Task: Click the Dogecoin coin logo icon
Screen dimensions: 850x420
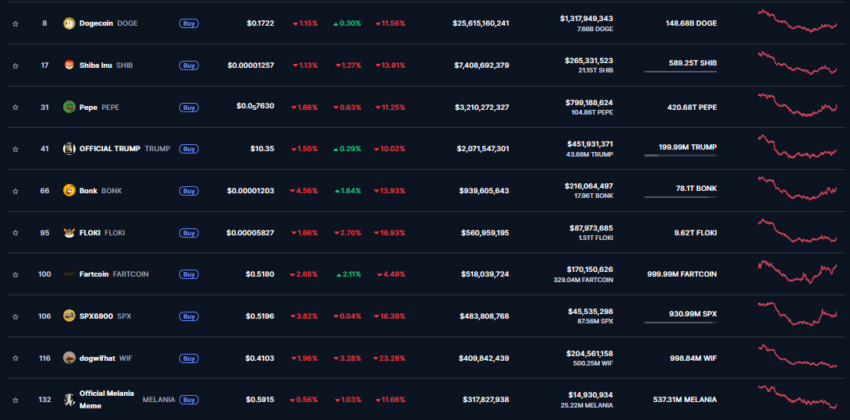Action: pos(69,22)
